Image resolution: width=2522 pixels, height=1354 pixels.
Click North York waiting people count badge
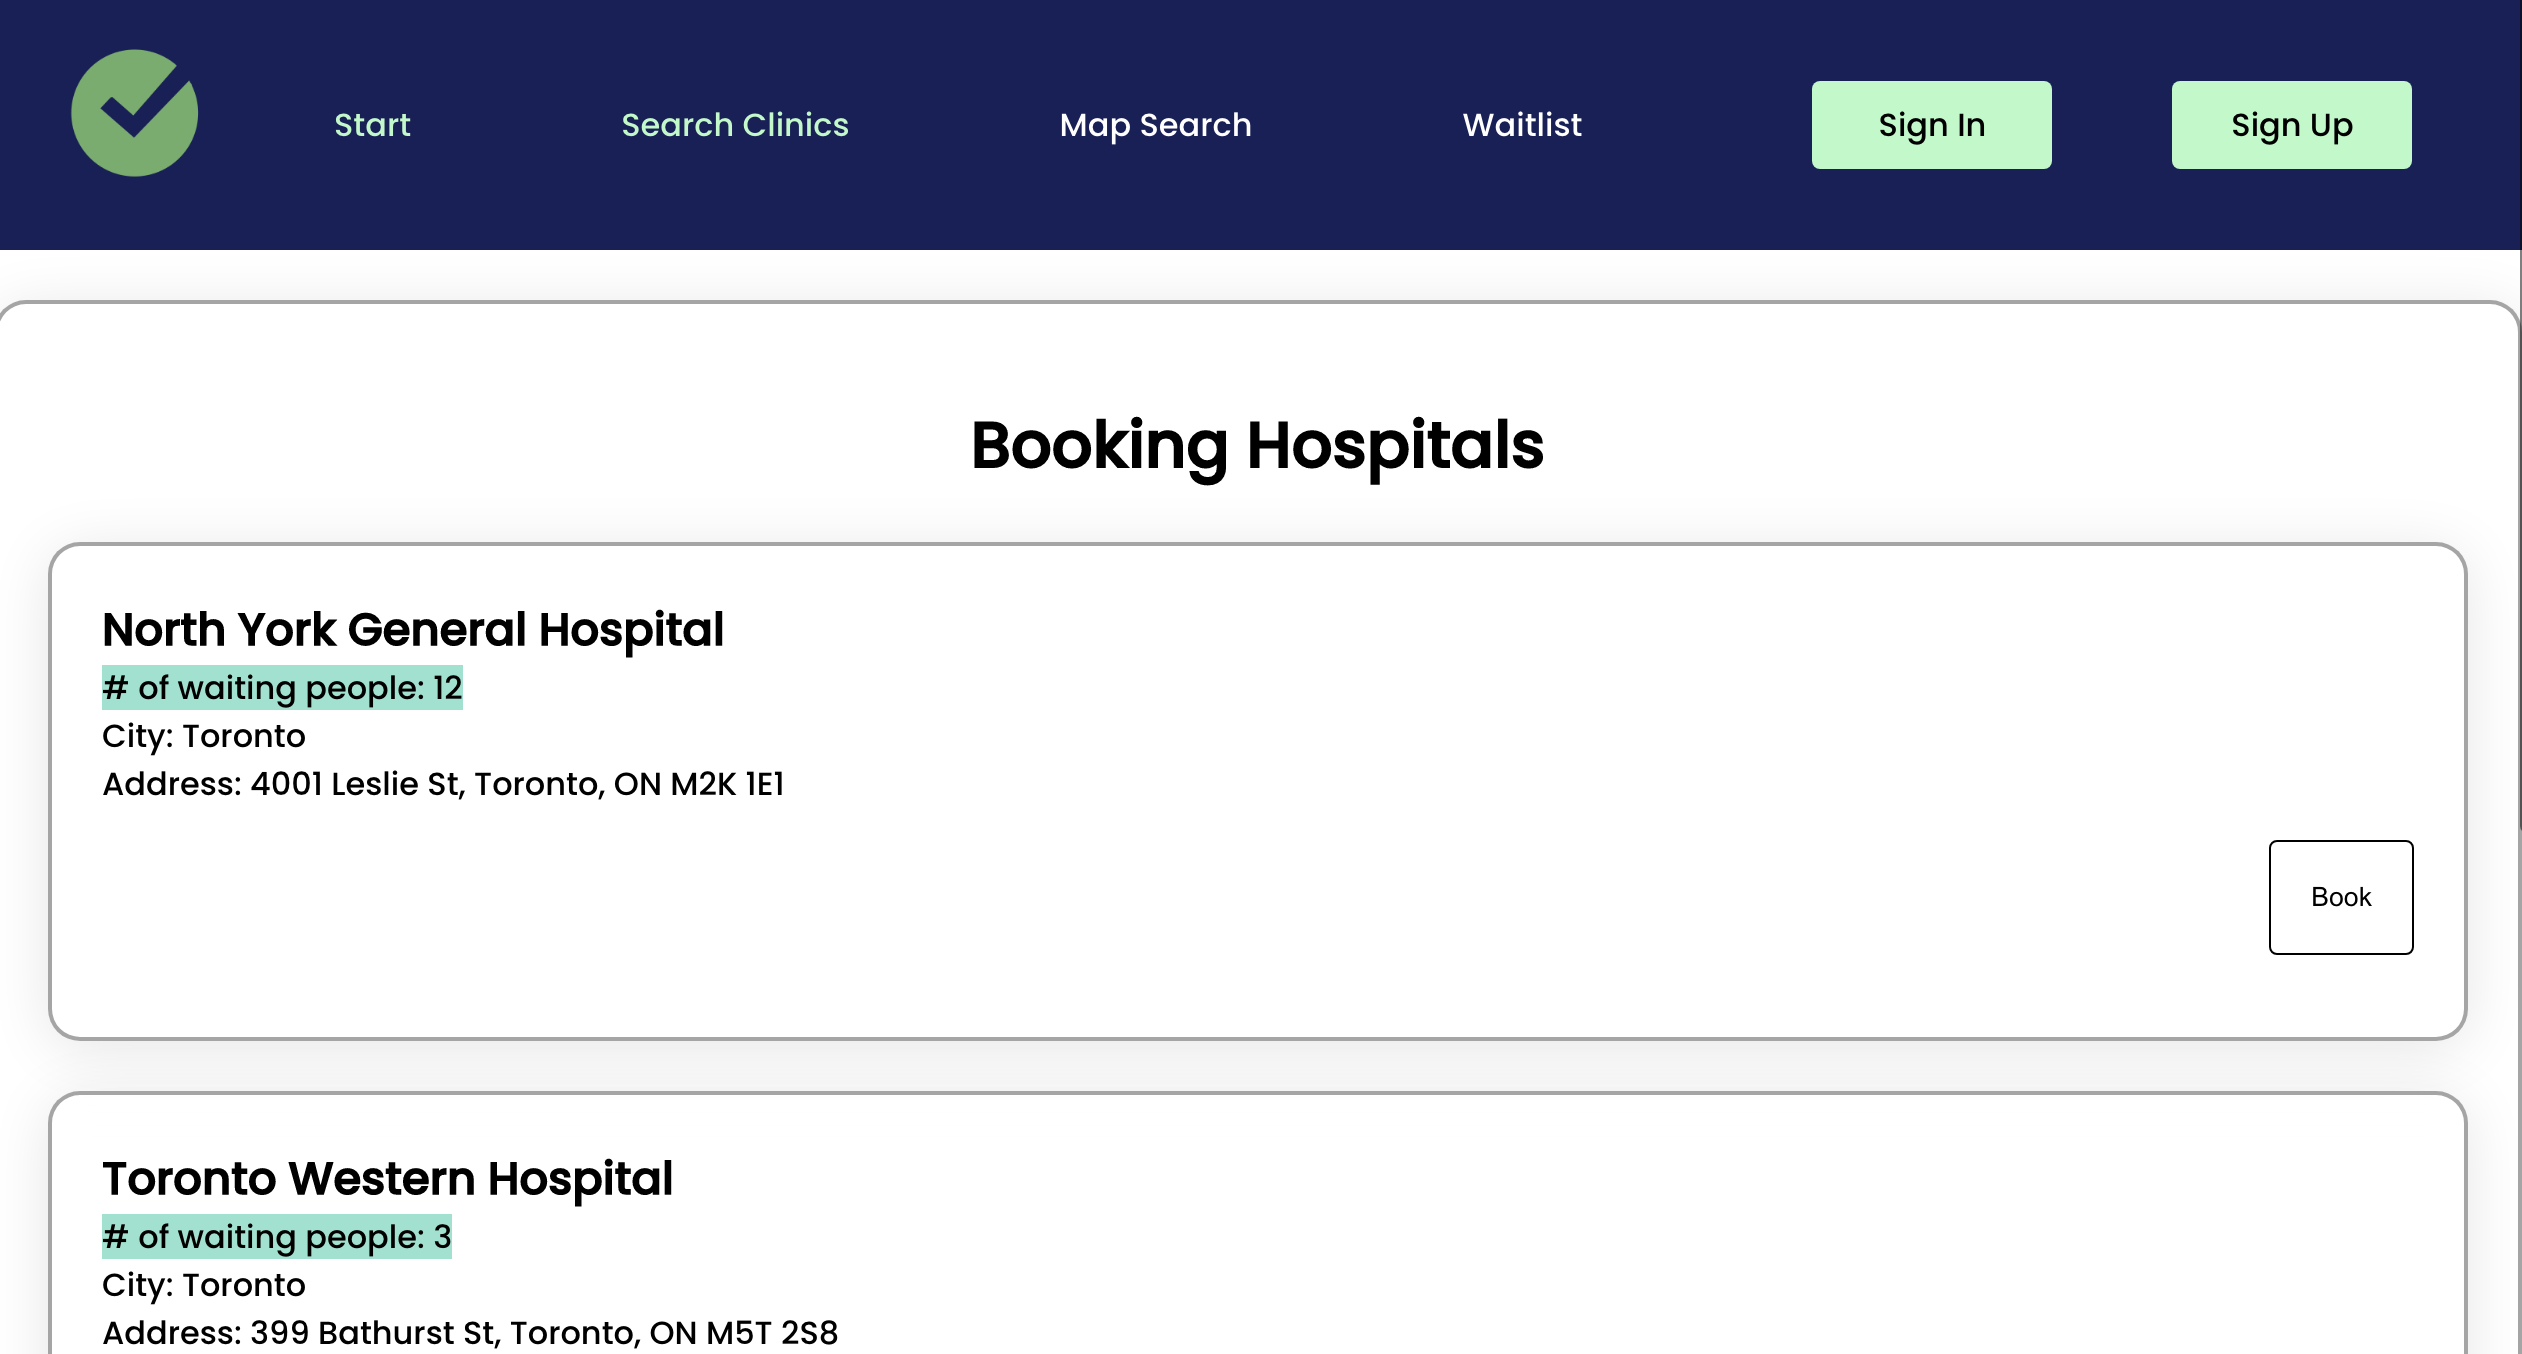coord(282,688)
